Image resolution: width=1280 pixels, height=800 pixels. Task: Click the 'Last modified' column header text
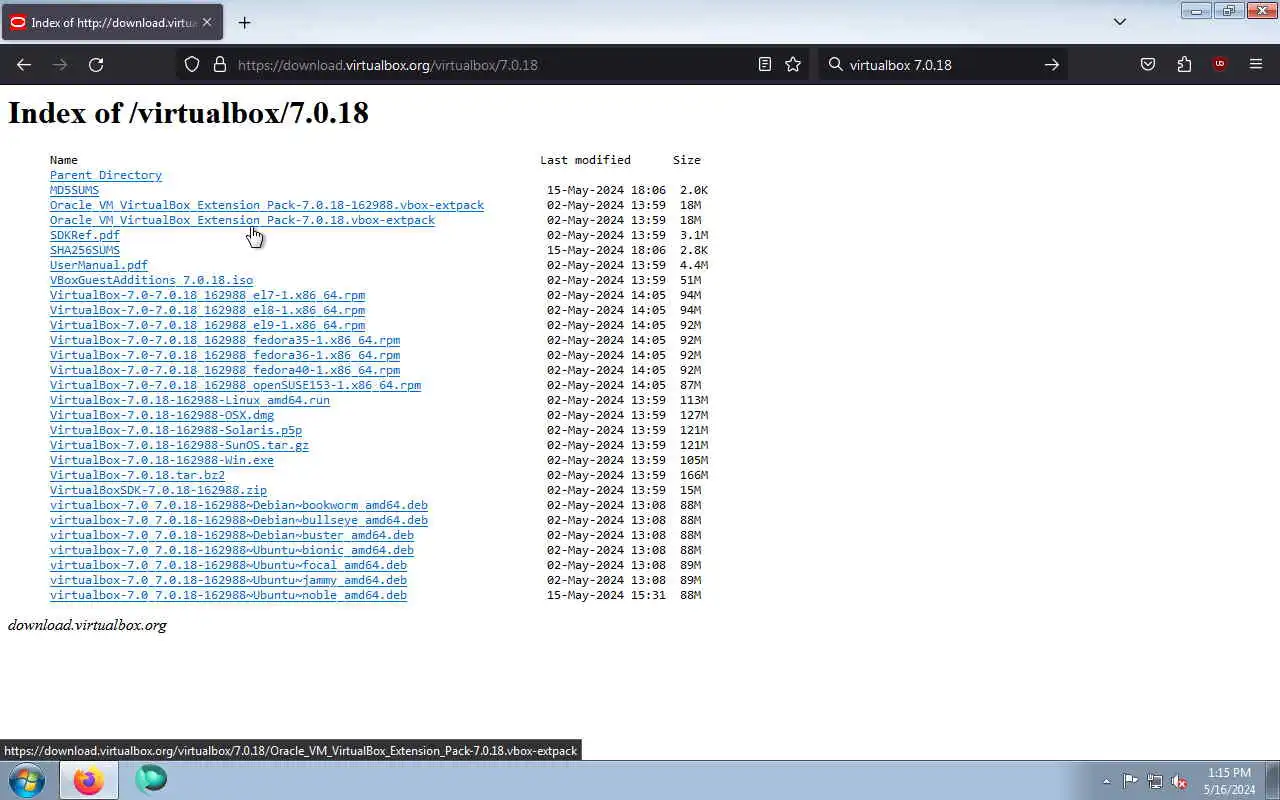pos(585,160)
